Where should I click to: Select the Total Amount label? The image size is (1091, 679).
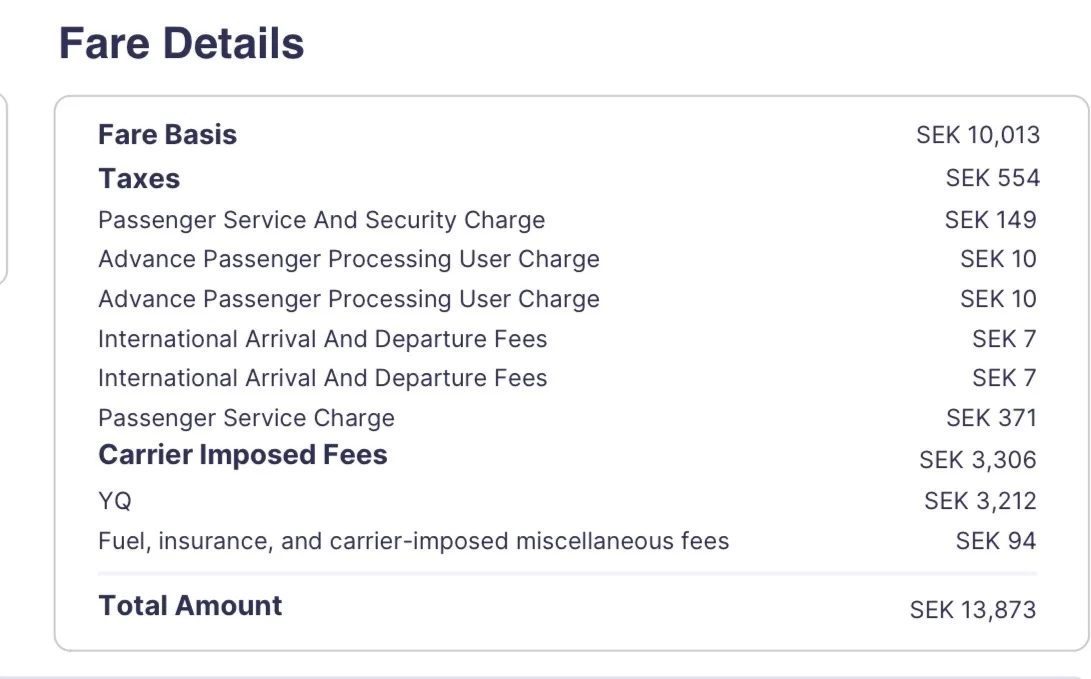pyautogui.click(x=190, y=606)
